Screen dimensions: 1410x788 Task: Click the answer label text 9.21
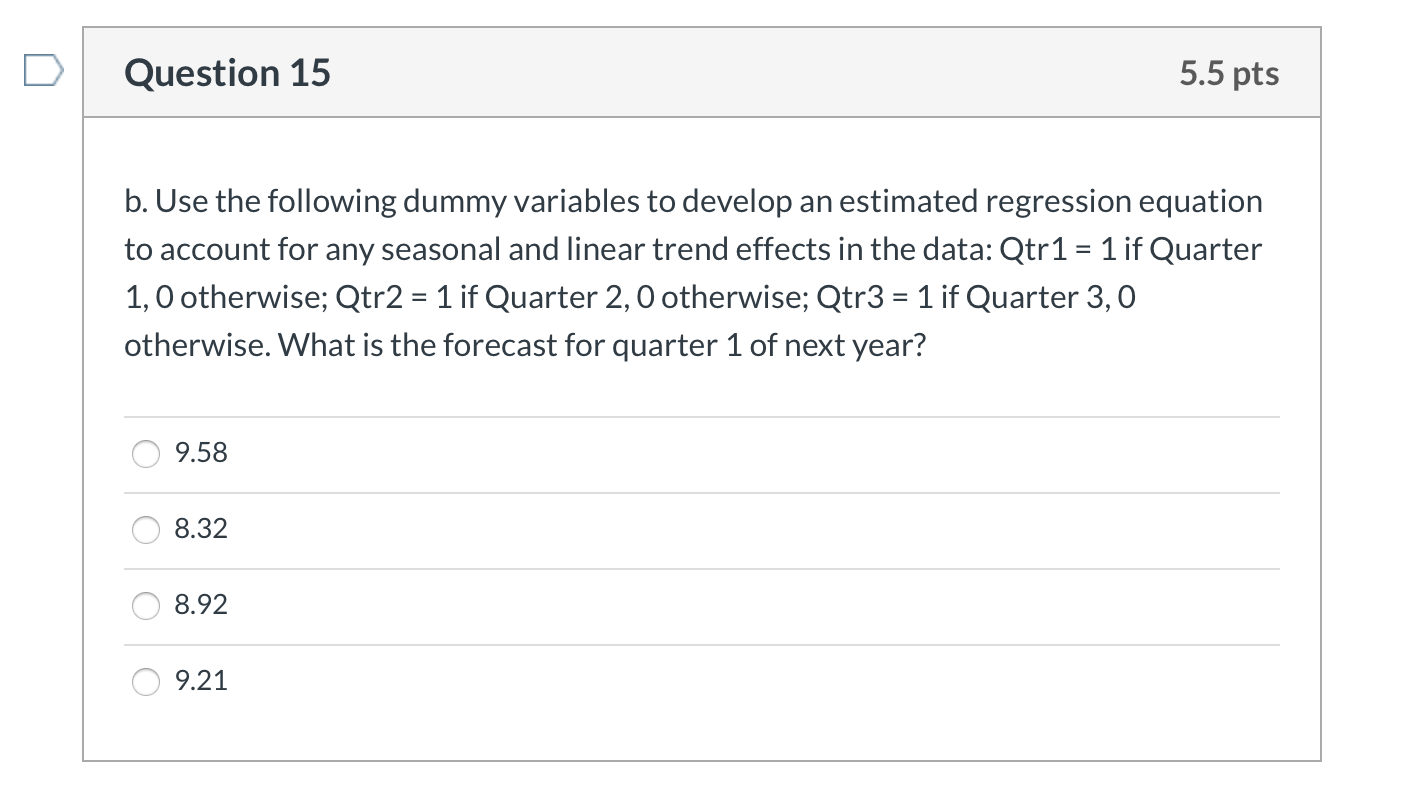pos(201,682)
